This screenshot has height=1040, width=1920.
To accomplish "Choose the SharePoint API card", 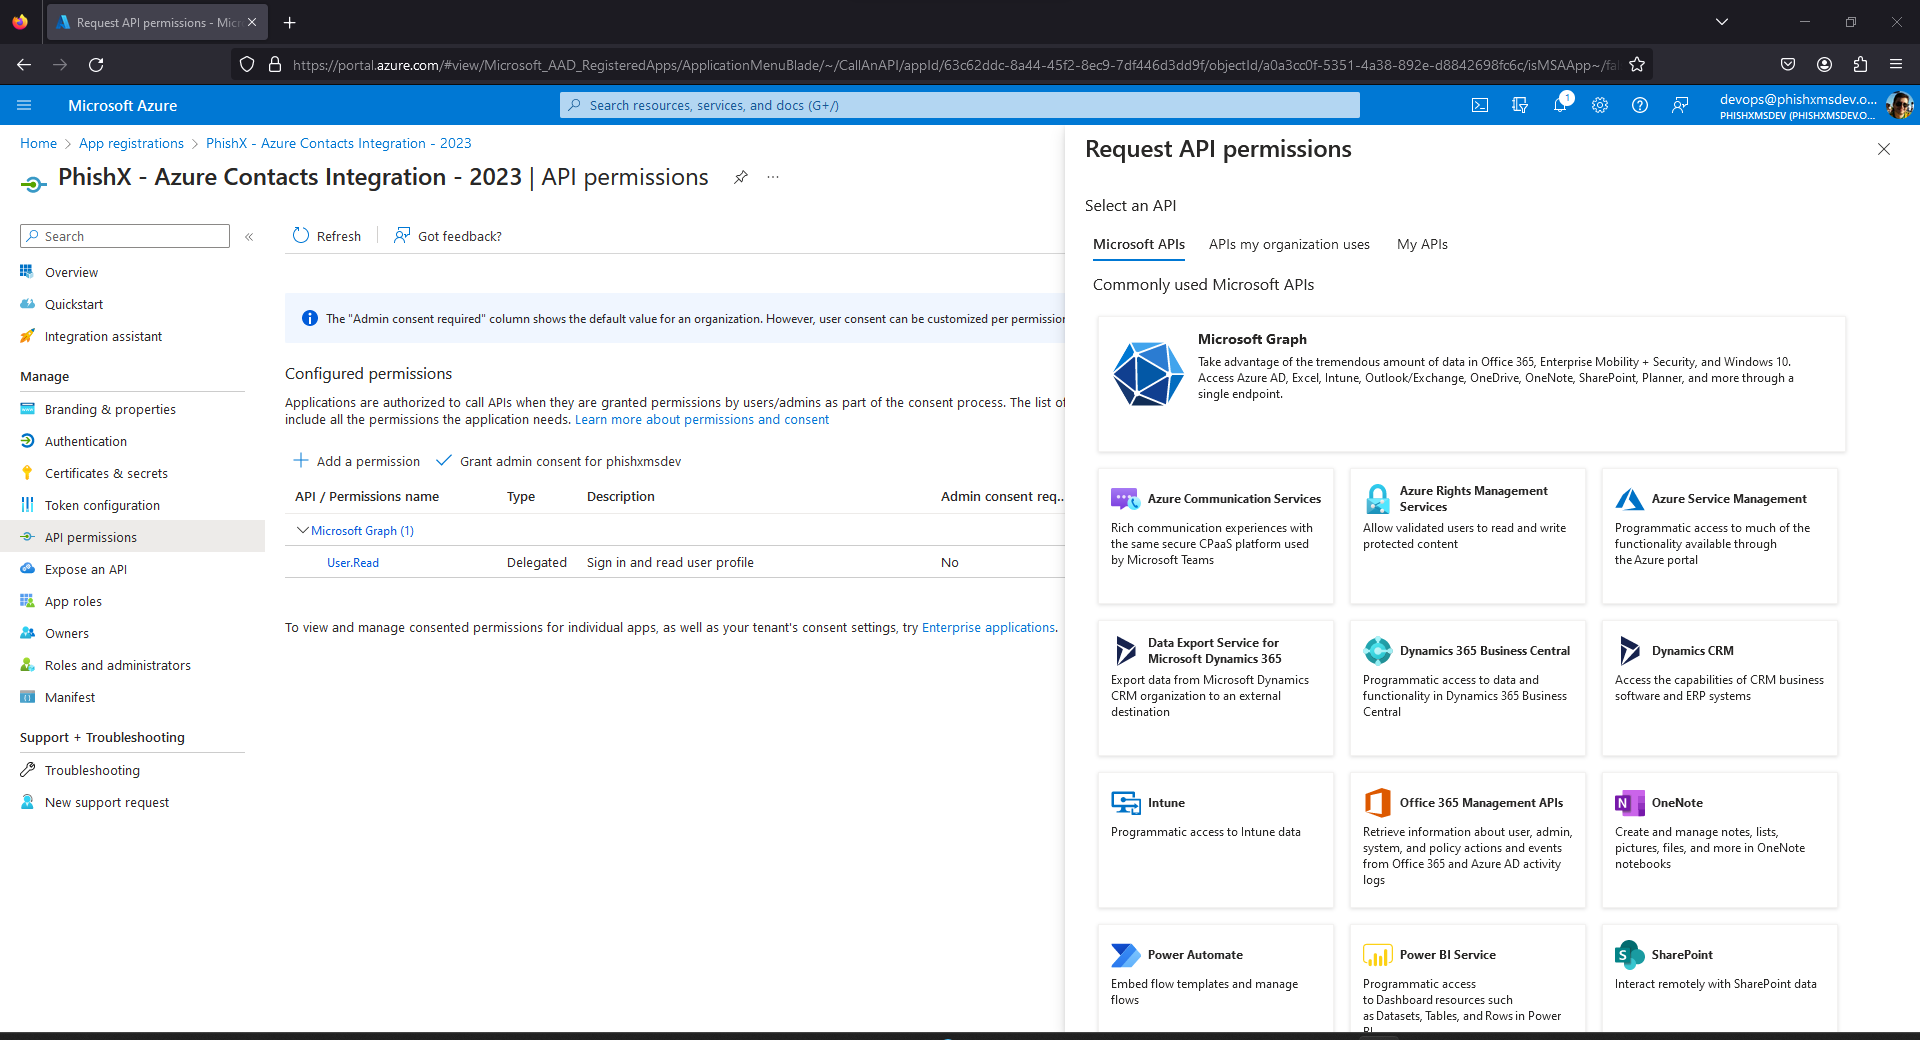I will pos(1719,978).
